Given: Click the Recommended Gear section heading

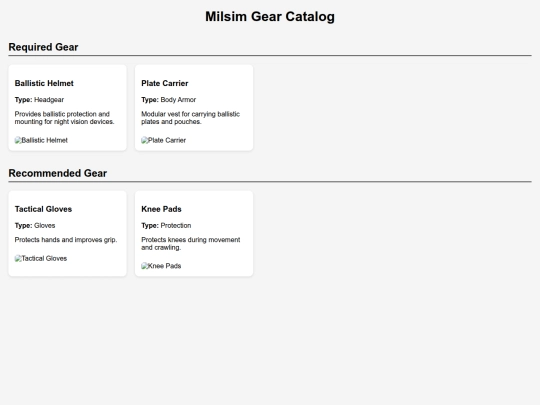Looking at the screenshot, I should (x=58, y=173).
